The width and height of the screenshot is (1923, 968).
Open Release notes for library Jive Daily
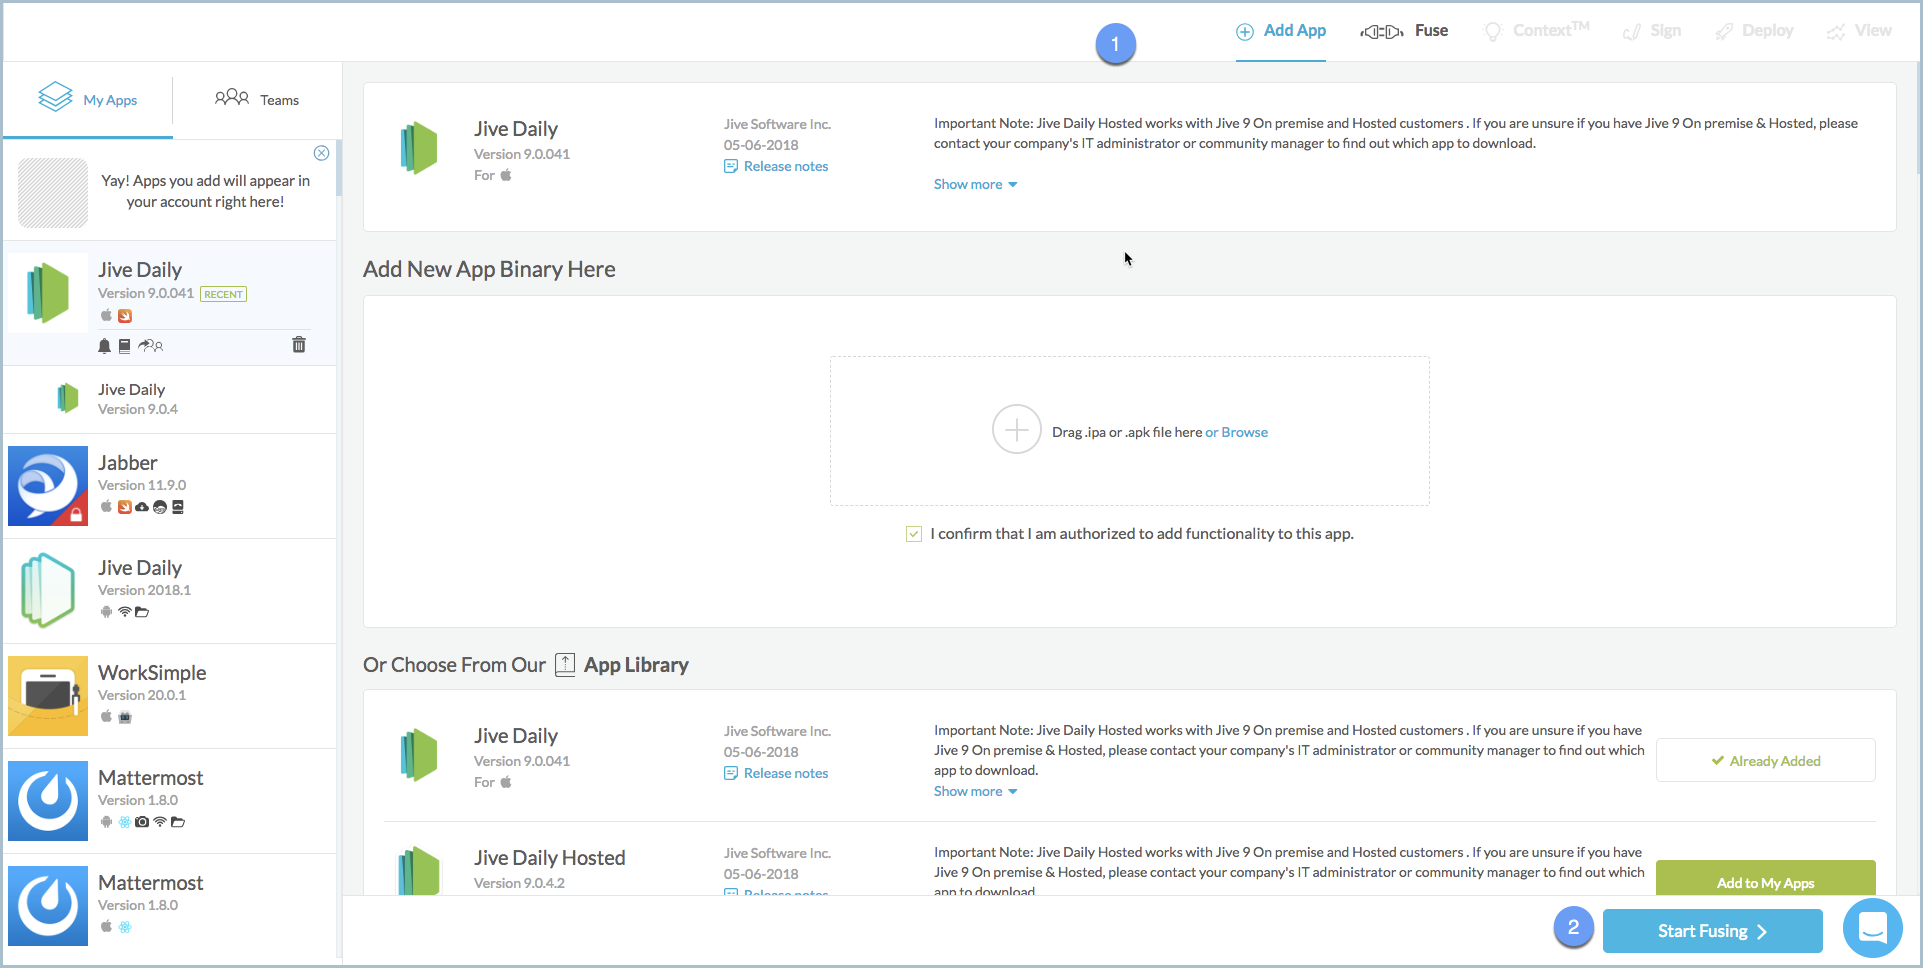[x=776, y=773]
